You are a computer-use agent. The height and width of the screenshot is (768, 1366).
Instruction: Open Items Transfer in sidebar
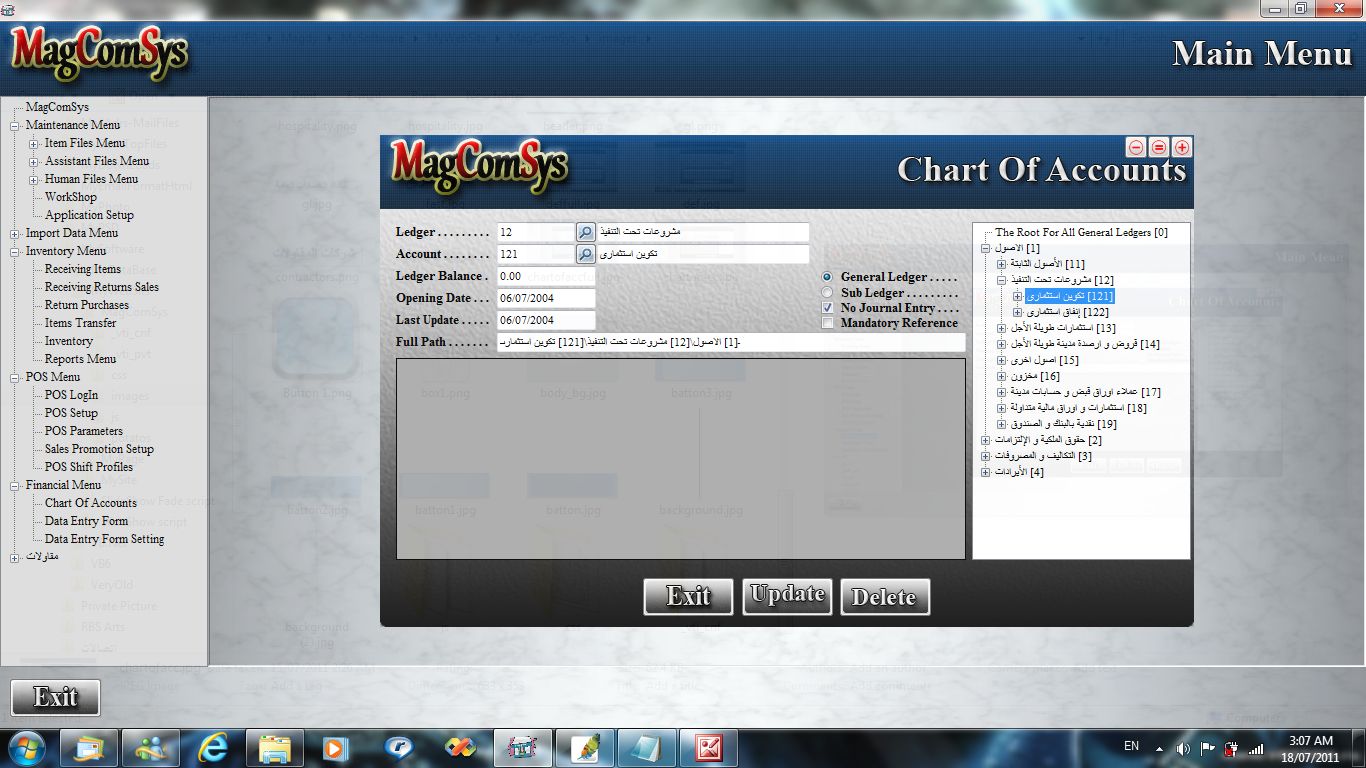pyautogui.click(x=80, y=323)
